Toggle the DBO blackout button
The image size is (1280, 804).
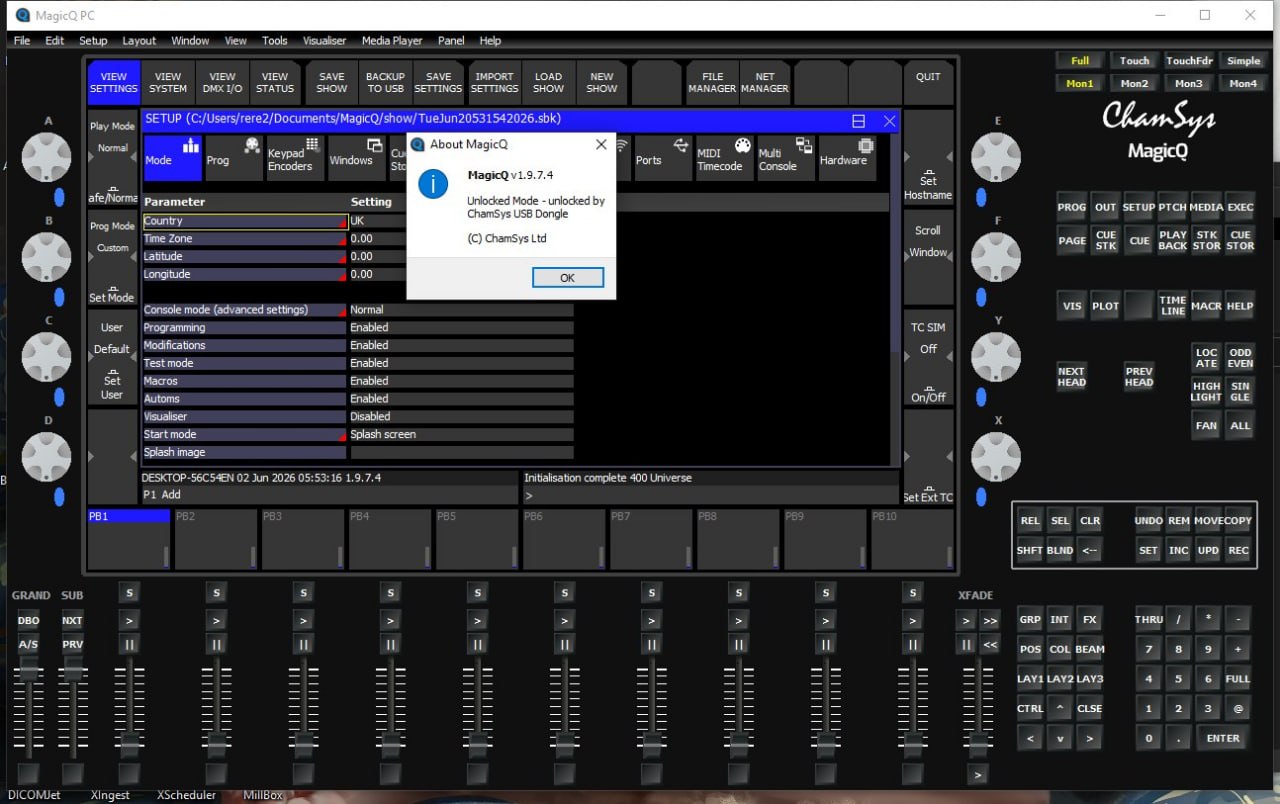(28, 620)
